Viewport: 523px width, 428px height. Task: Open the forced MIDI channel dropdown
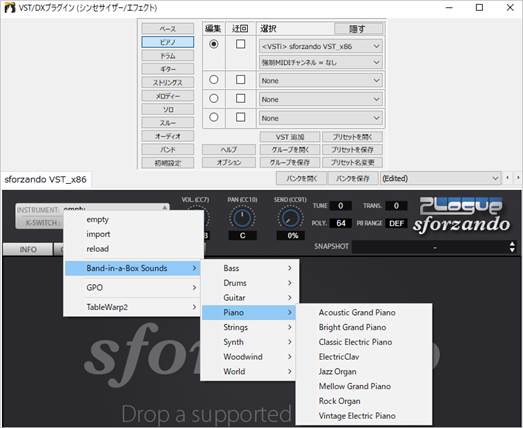(321, 62)
